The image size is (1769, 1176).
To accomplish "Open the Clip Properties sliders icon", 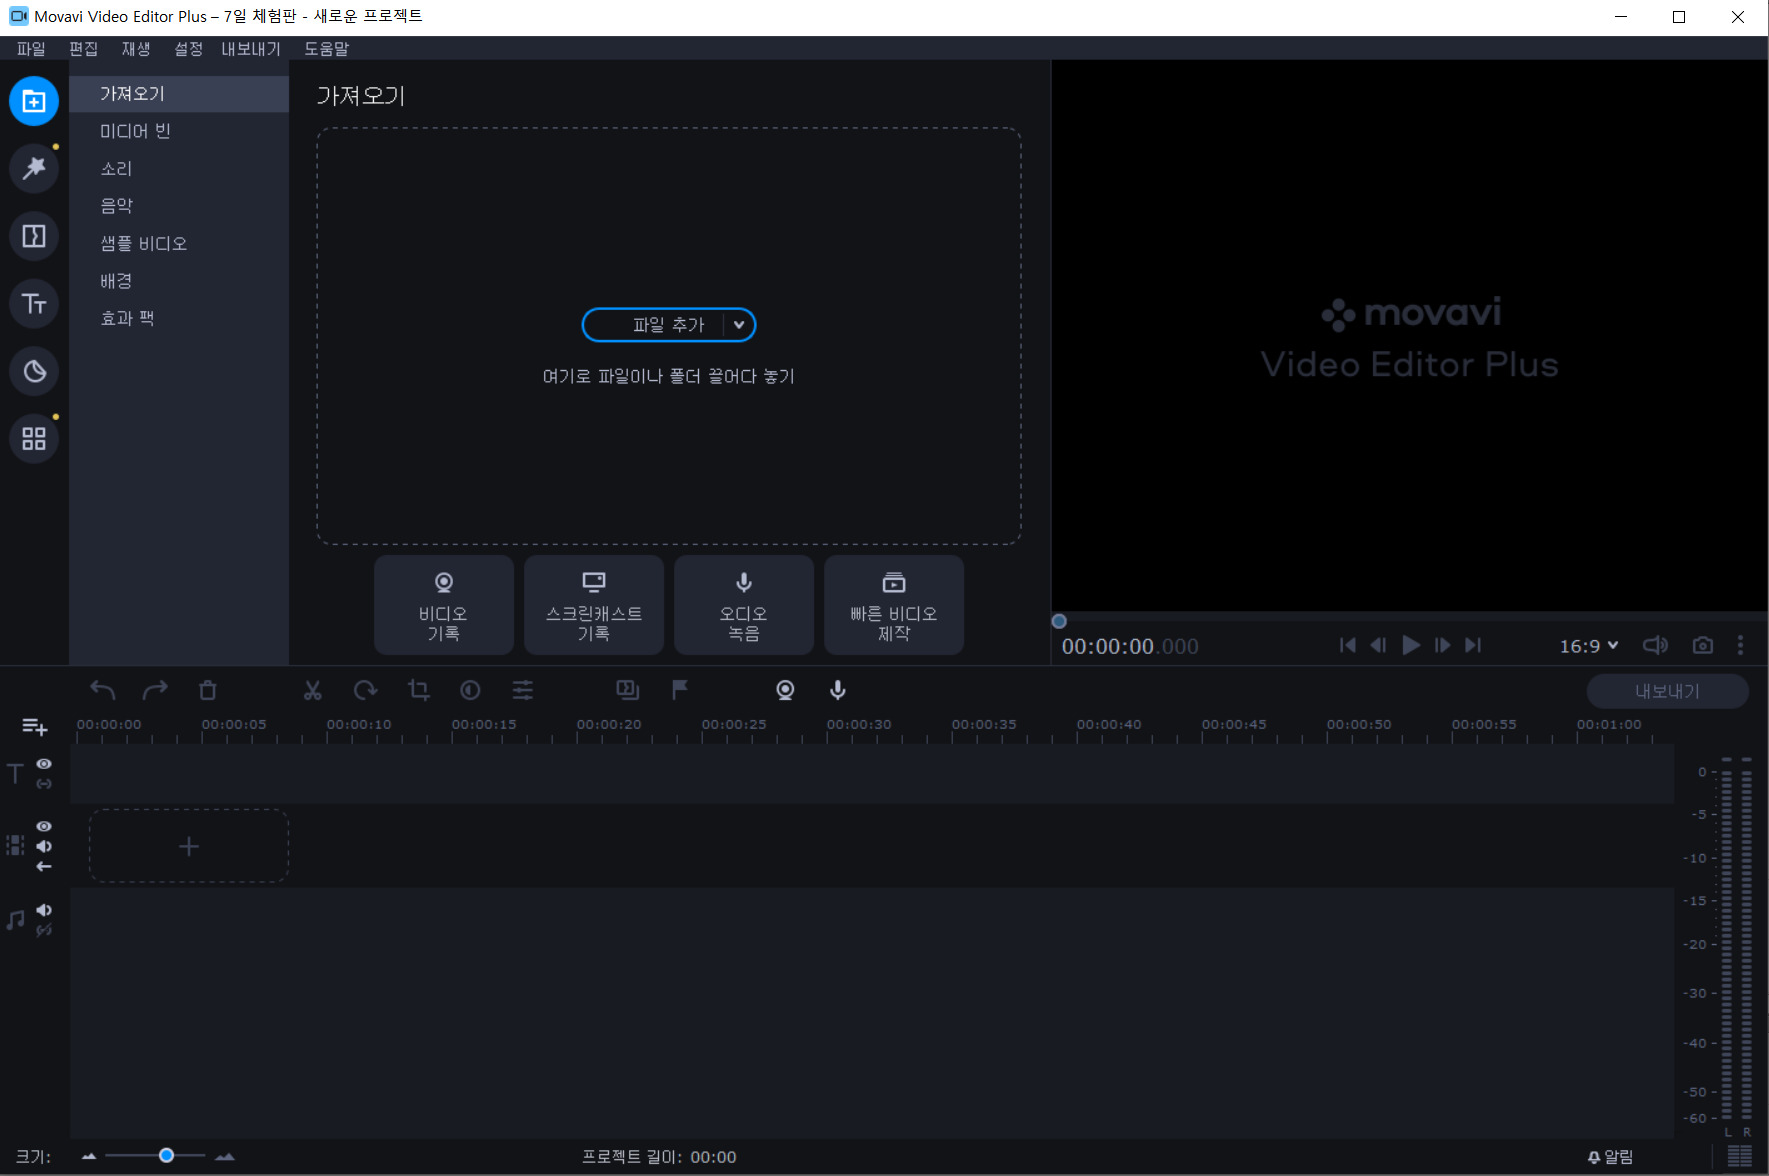I will 523,690.
